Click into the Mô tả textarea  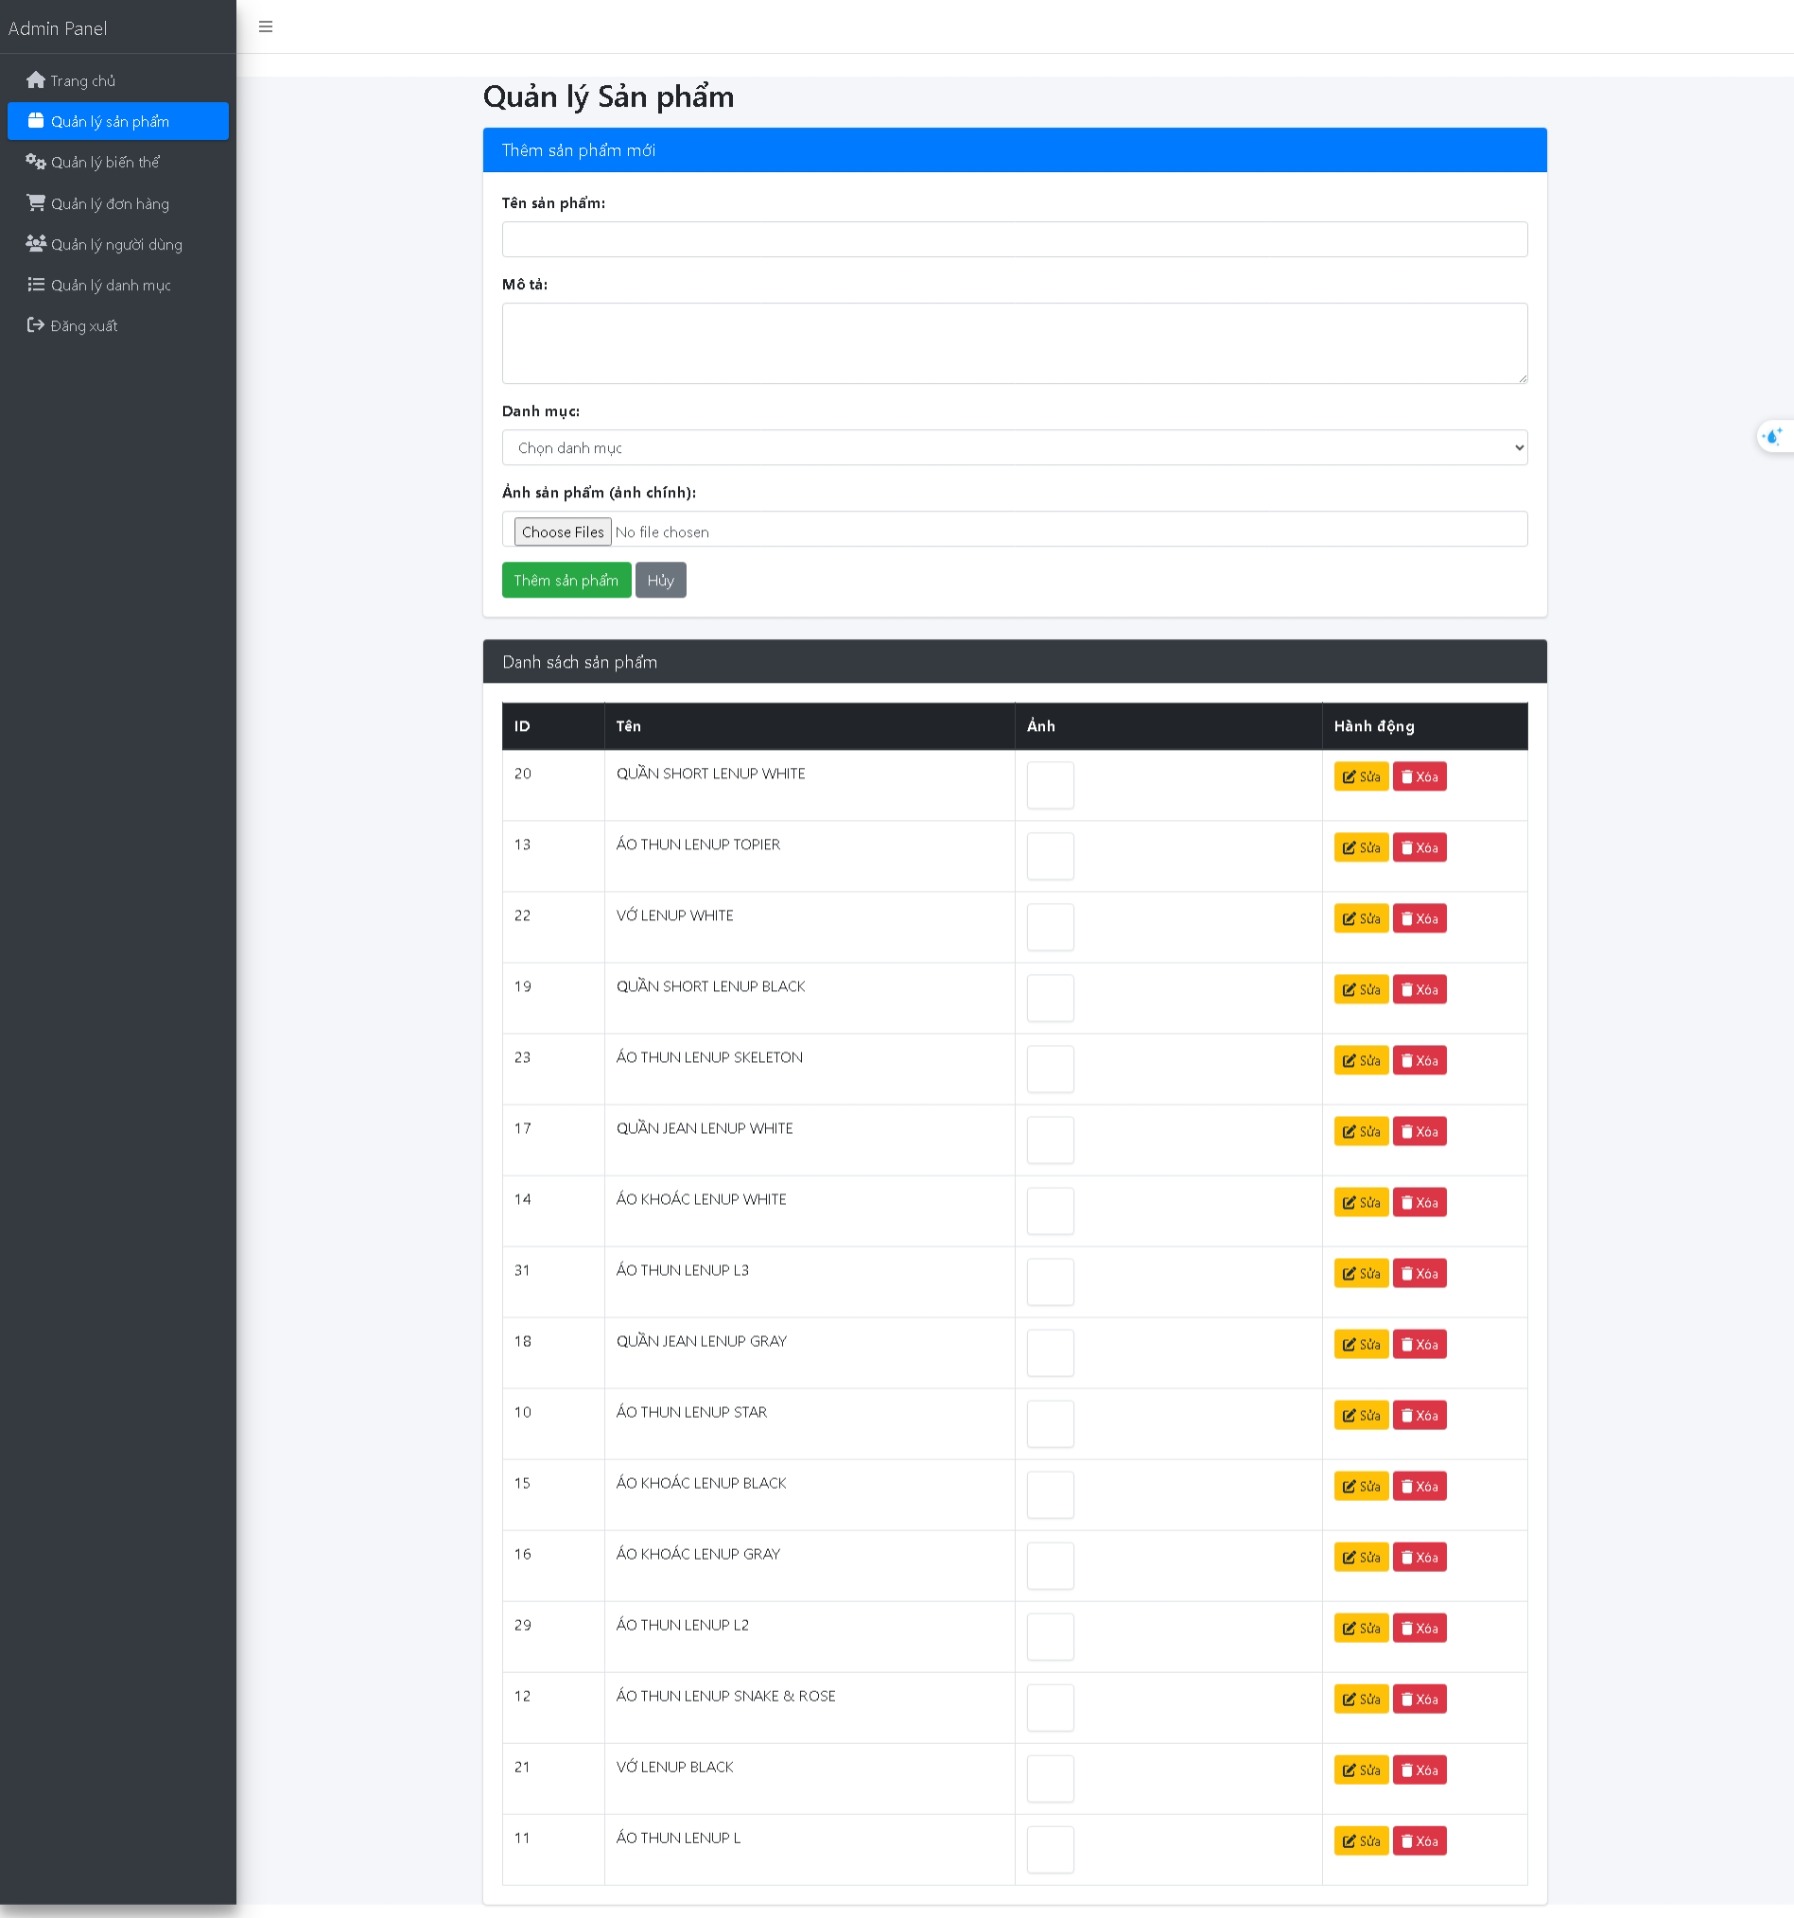(1014, 344)
